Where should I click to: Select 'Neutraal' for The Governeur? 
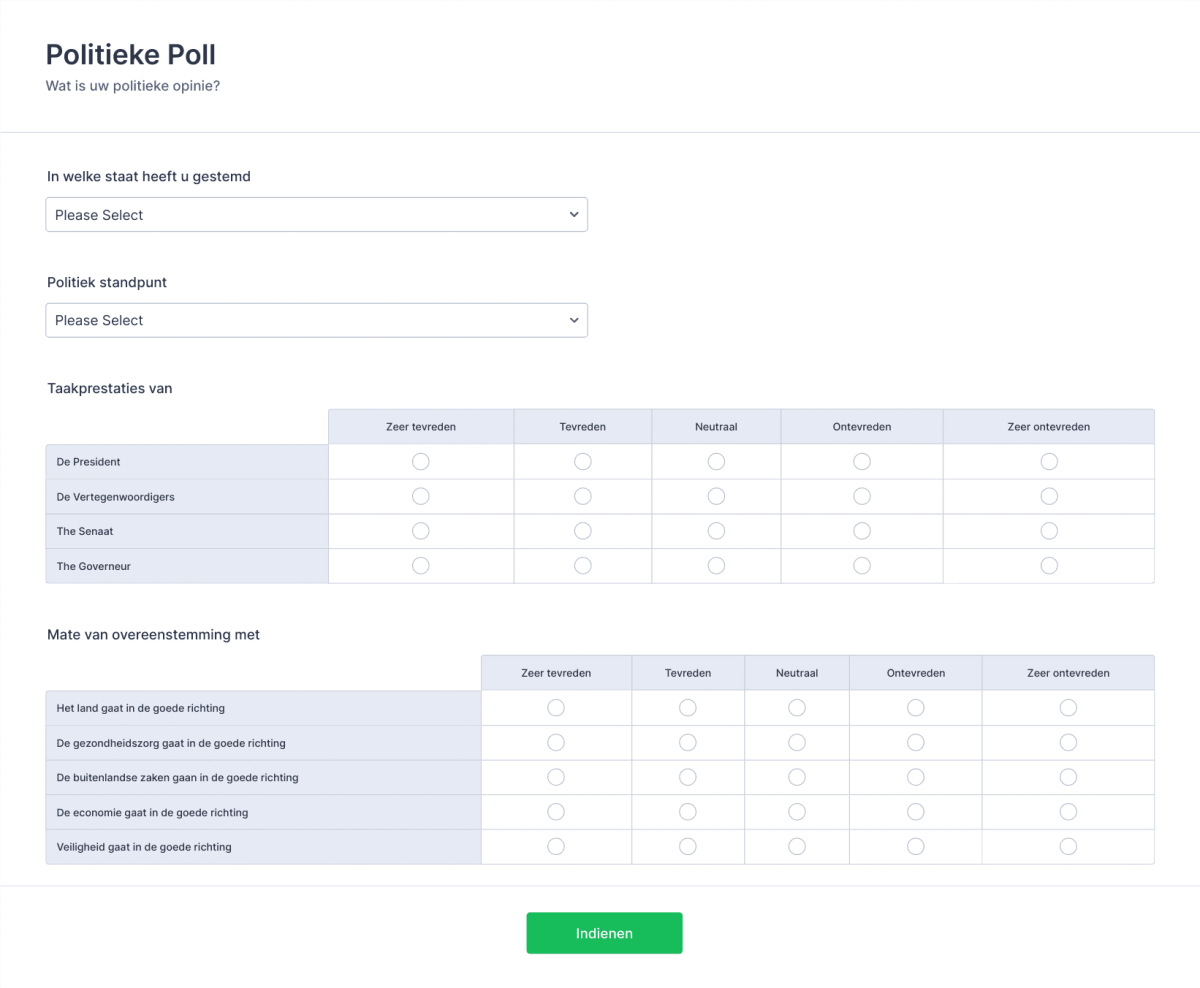point(716,565)
